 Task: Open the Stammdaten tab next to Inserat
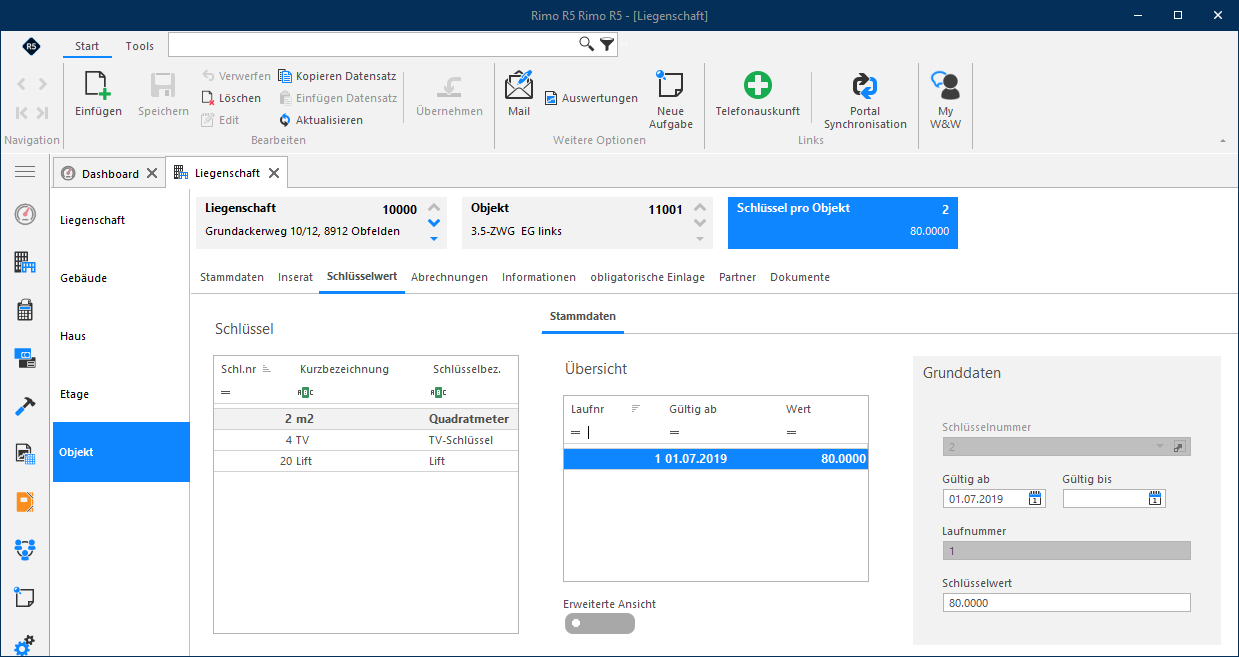click(232, 277)
